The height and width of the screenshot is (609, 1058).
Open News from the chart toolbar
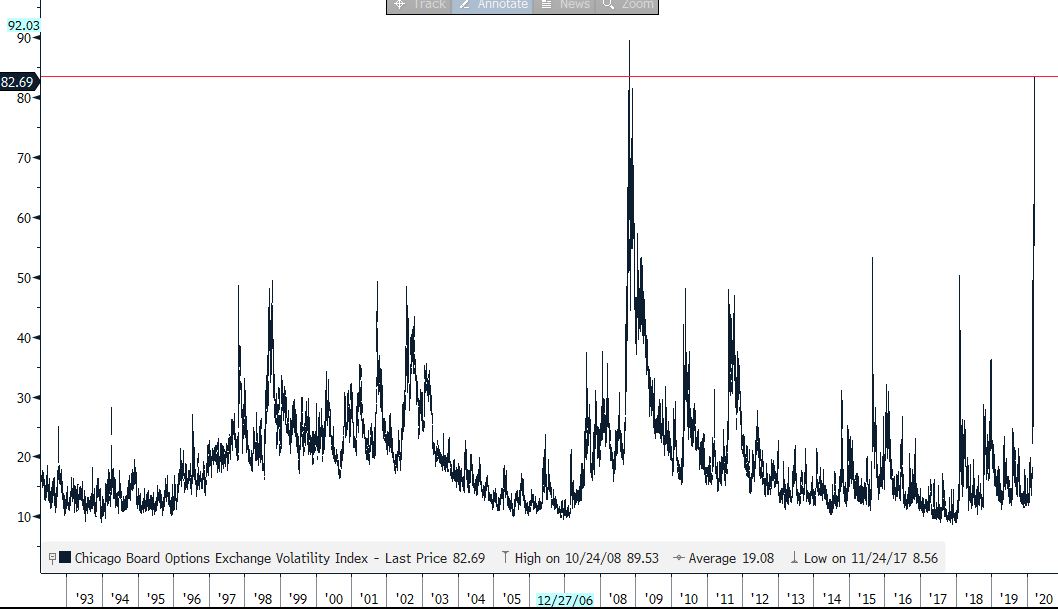[x=574, y=5]
